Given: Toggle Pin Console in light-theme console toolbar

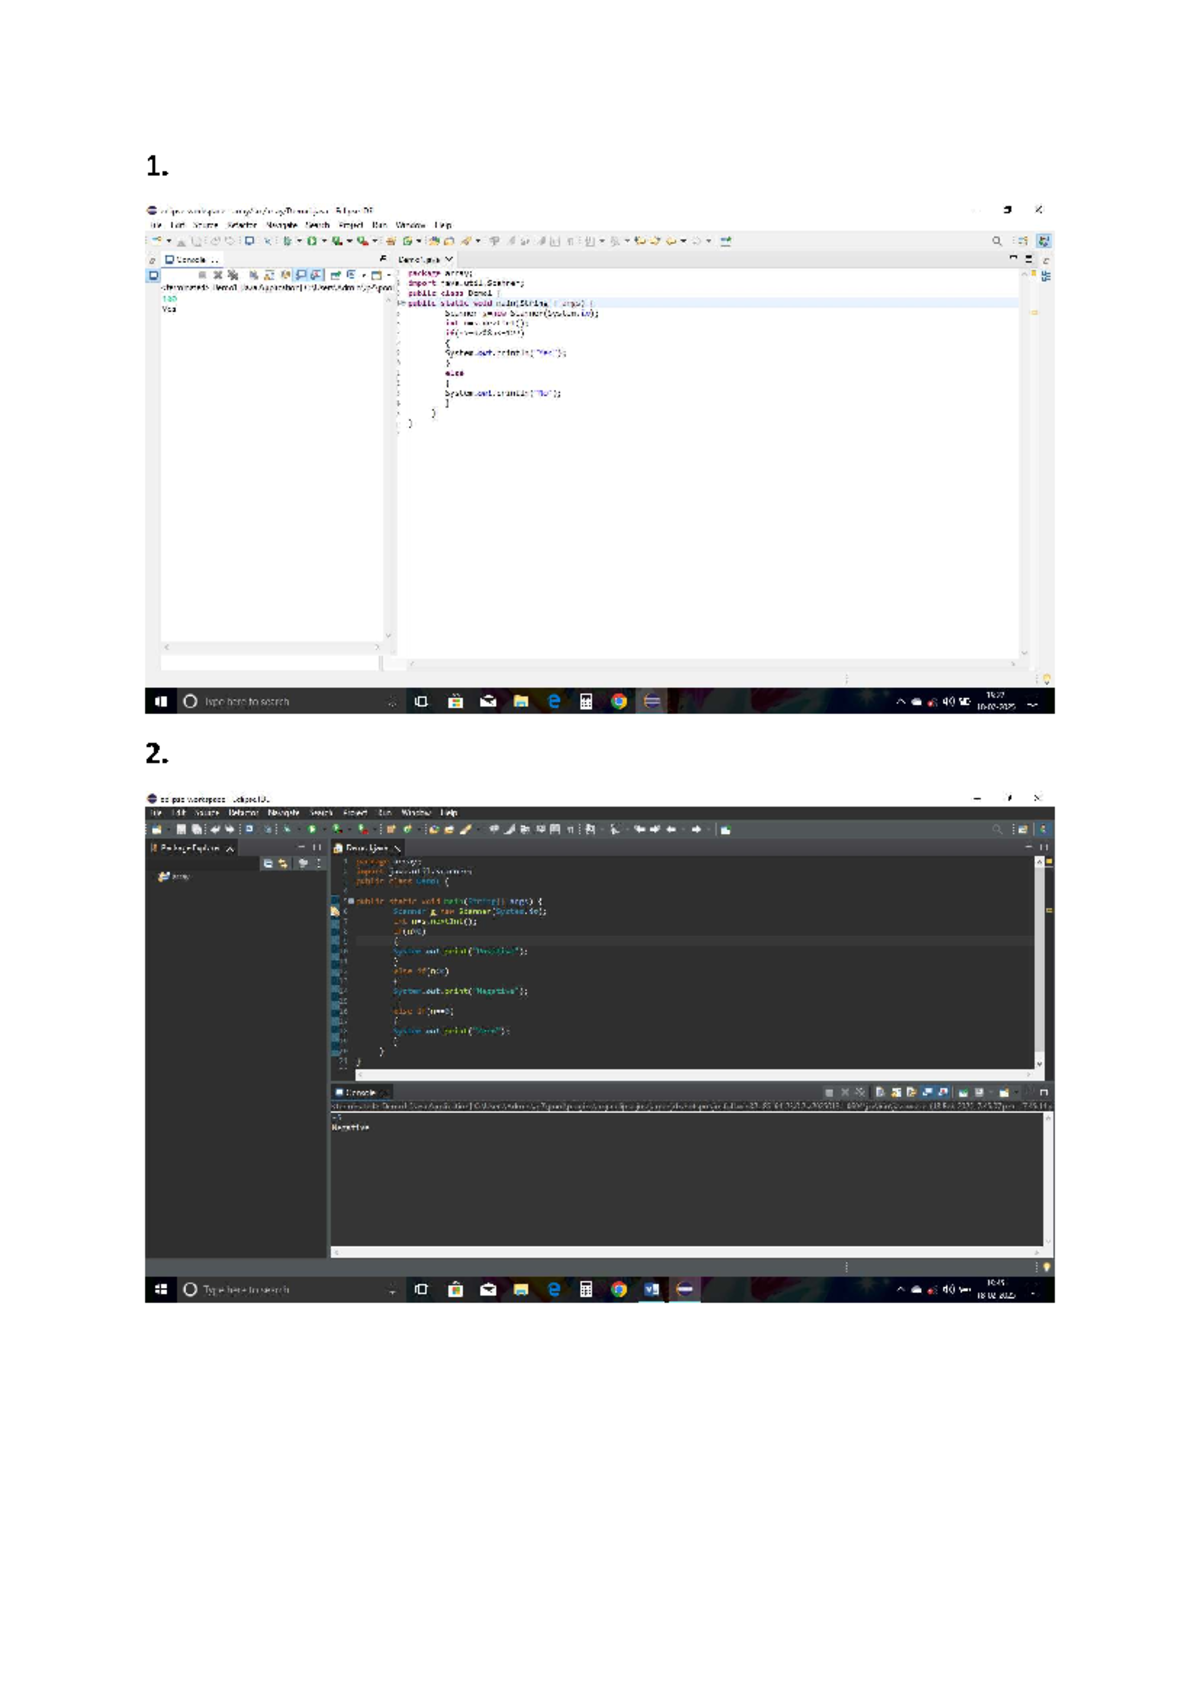Looking at the screenshot, I should coord(336,275).
